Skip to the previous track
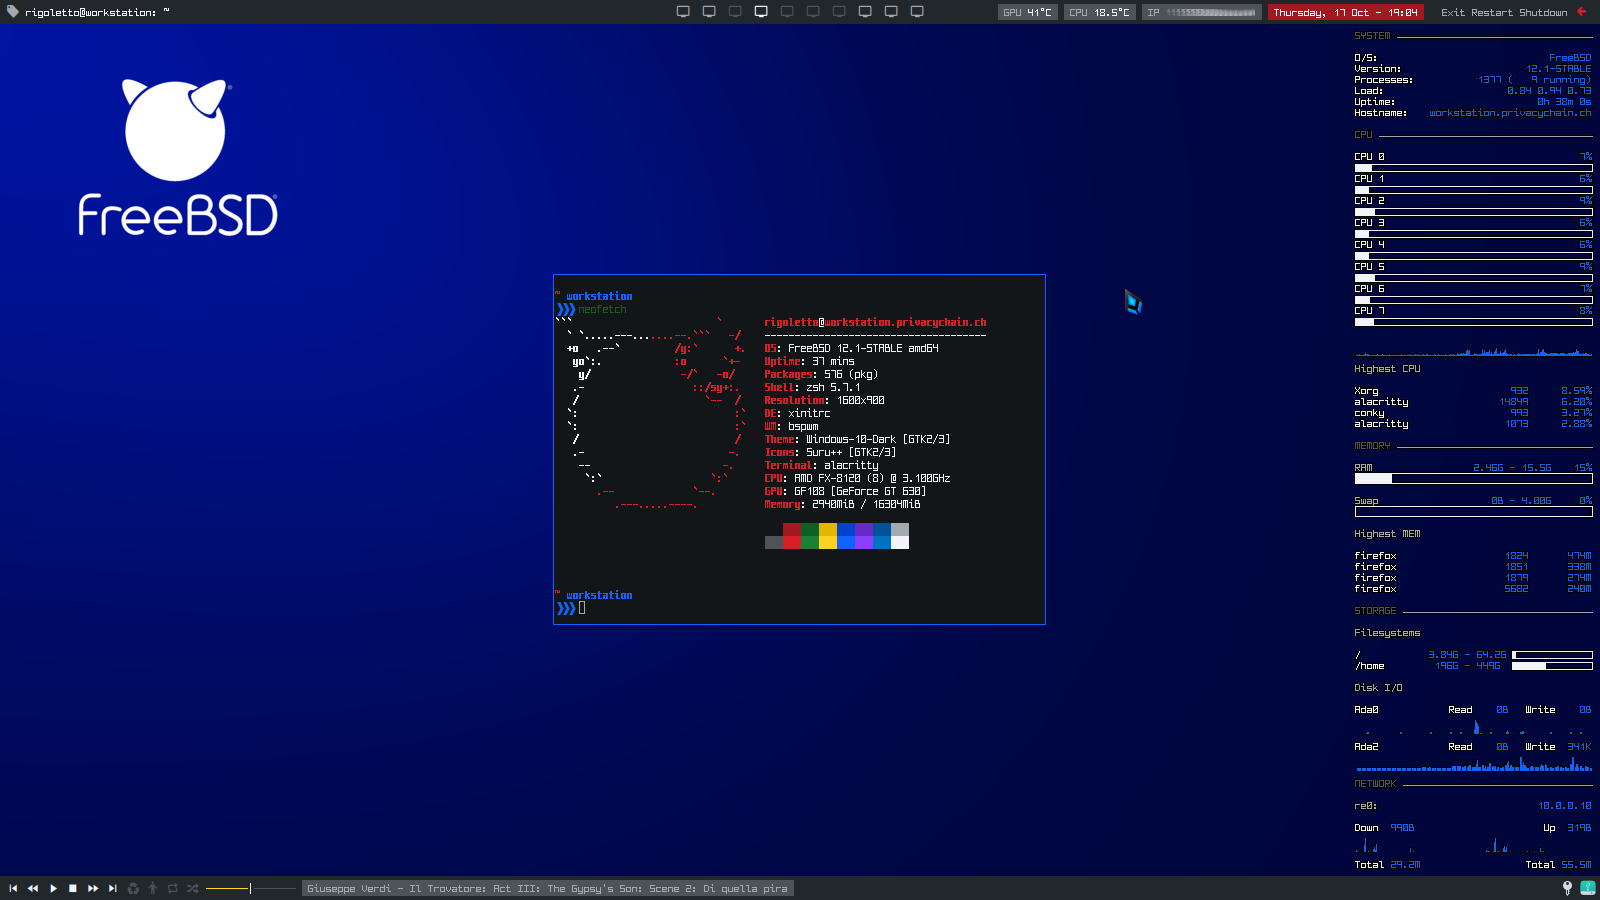Image resolution: width=1600 pixels, height=900 pixels. (x=13, y=888)
